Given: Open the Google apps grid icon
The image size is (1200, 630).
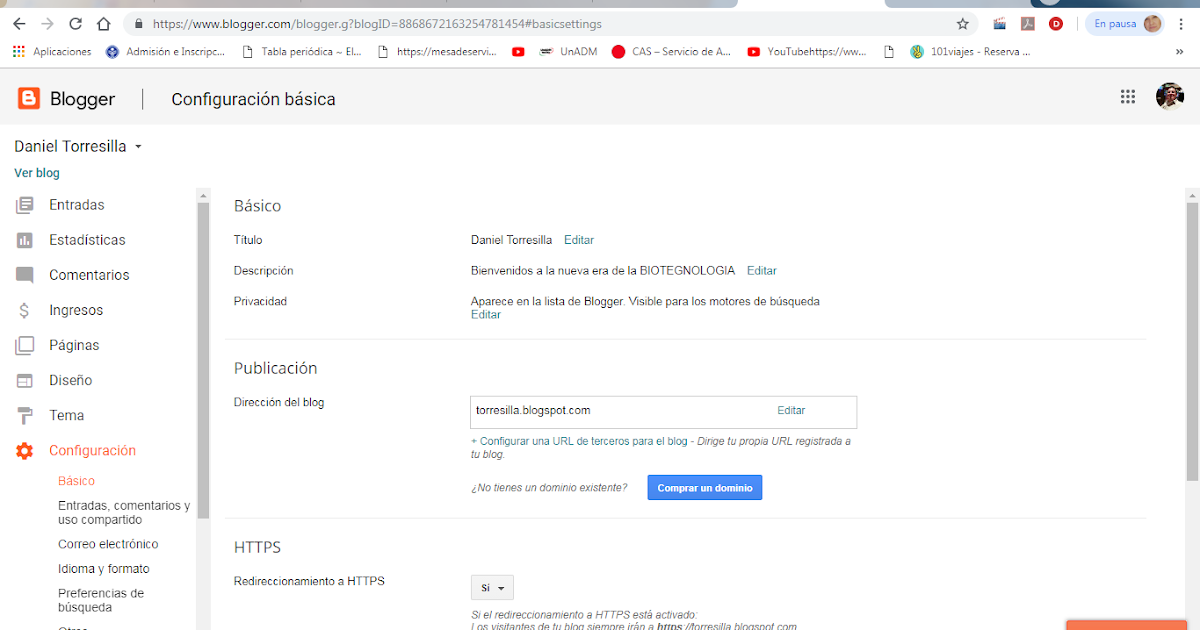Looking at the screenshot, I should click(x=1128, y=96).
